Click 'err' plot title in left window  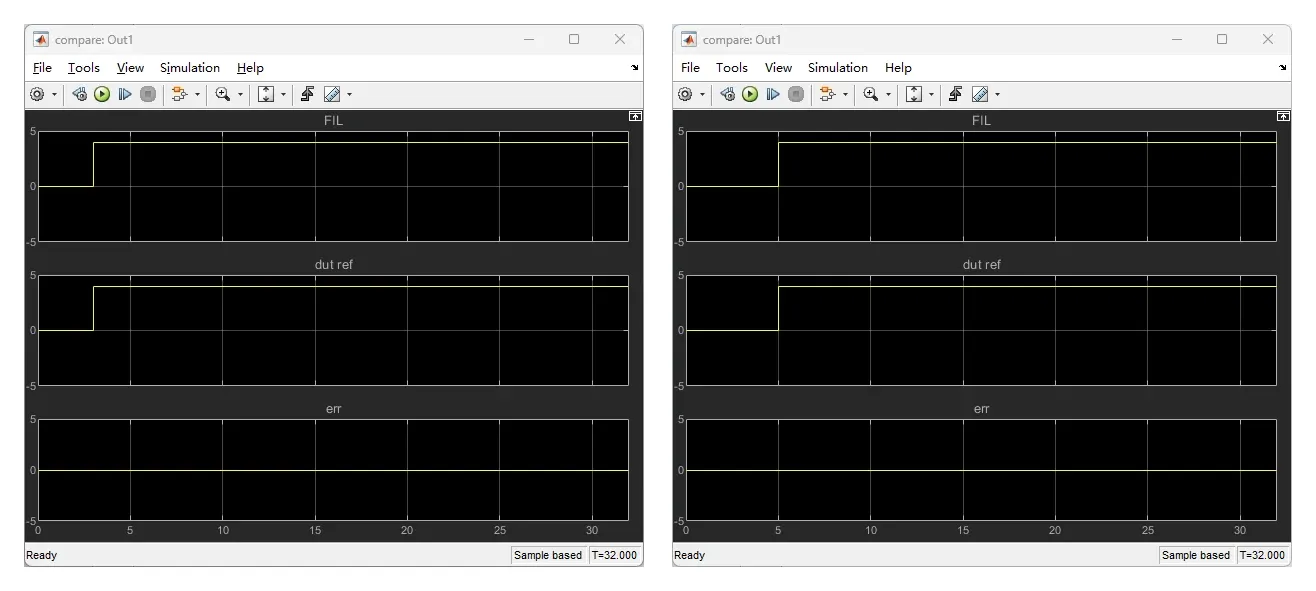coord(334,409)
